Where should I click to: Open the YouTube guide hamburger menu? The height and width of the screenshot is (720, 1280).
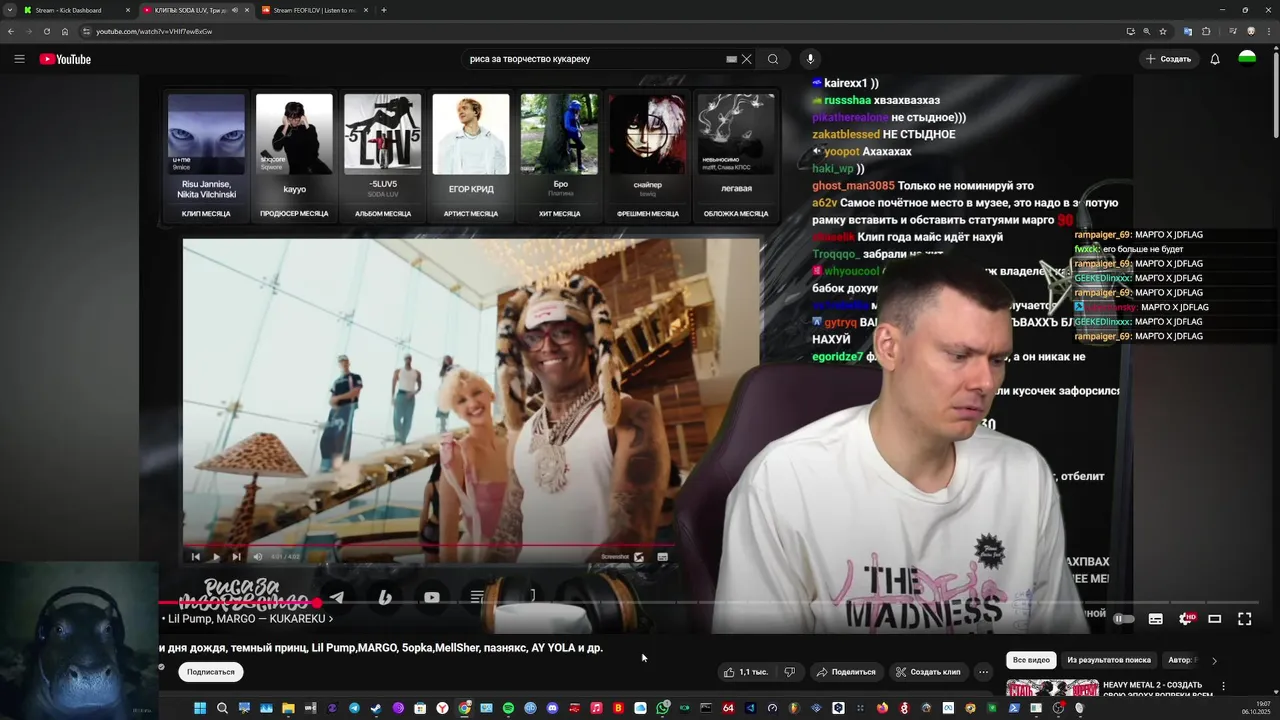[x=19, y=59]
